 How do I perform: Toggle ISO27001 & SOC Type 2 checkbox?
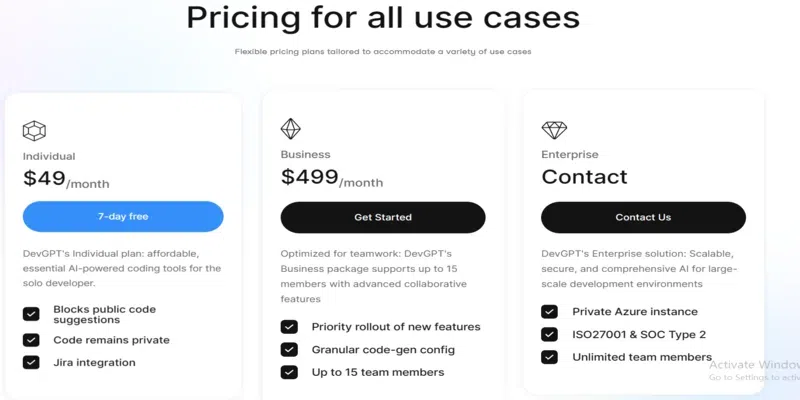click(x=550, y=334)
